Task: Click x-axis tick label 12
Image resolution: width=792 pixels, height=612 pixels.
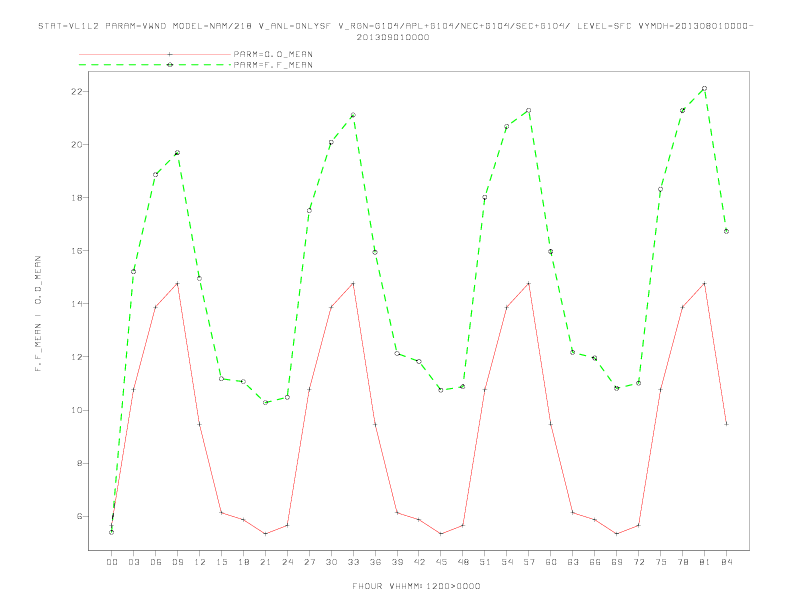Action: pos(200,562)
